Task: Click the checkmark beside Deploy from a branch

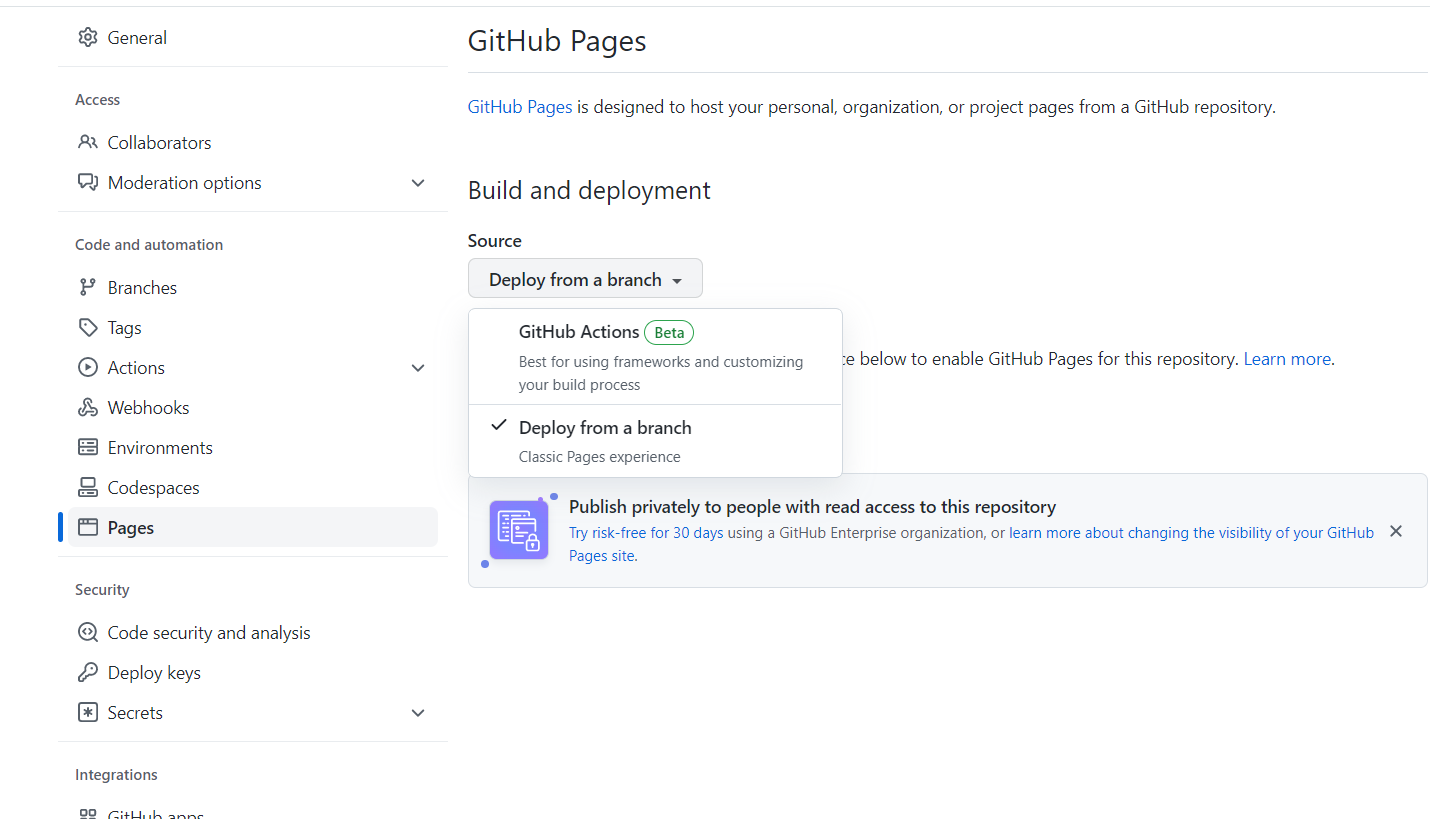Action: click(x=499, y=426)
